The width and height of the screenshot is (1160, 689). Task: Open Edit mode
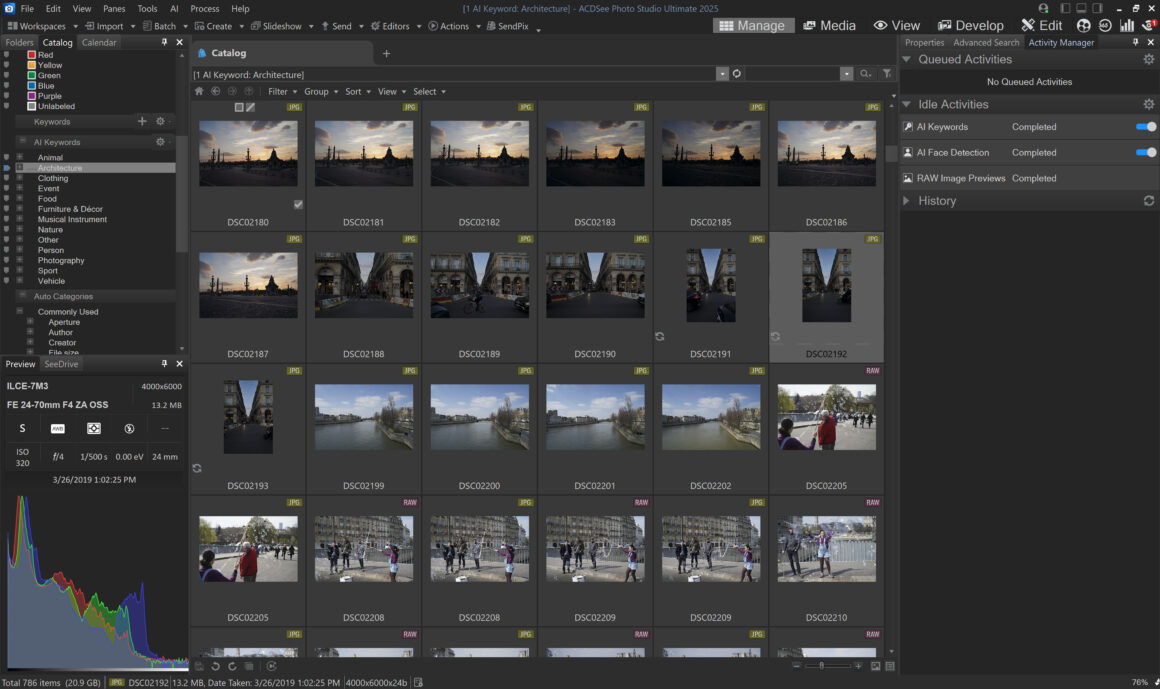click(1042, 25)
